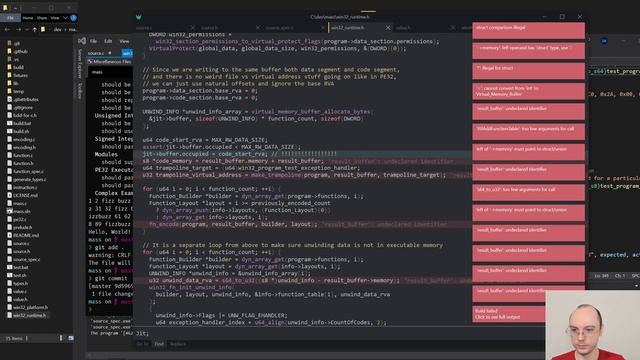Select function.h file
640x360 pixels.
tap(20, 163)
